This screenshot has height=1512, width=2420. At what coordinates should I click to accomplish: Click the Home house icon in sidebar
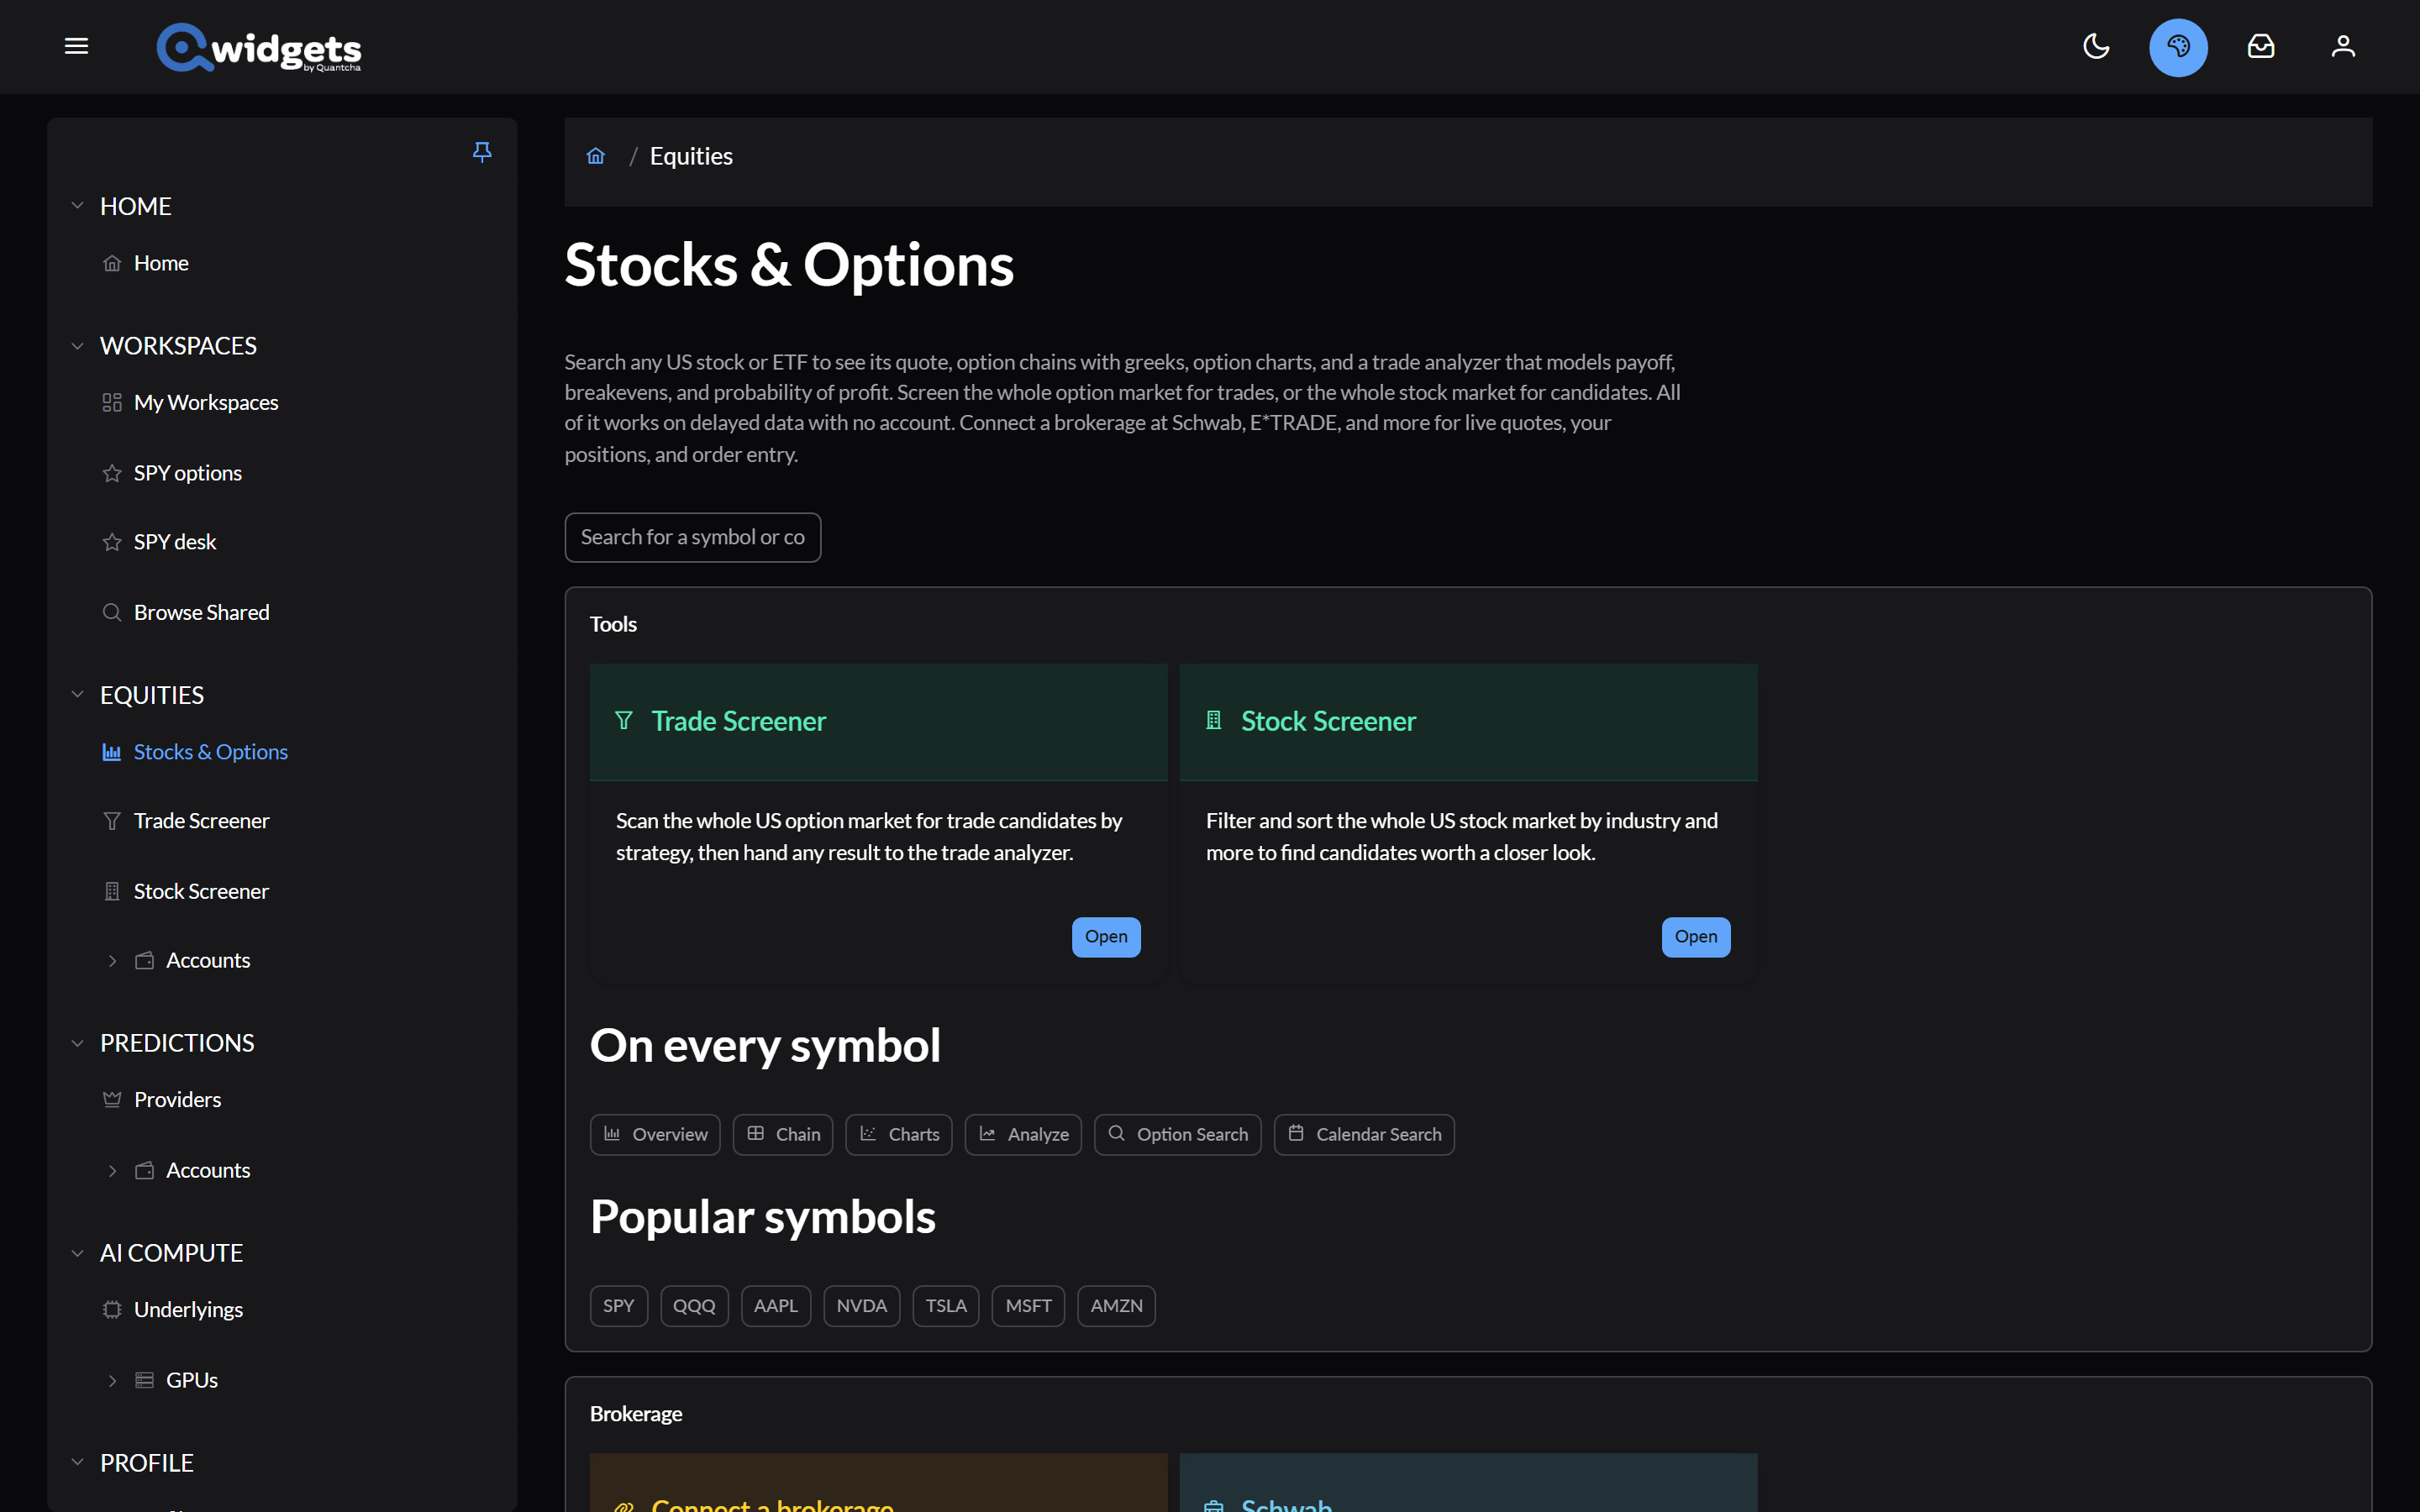[x=112, y=263]
